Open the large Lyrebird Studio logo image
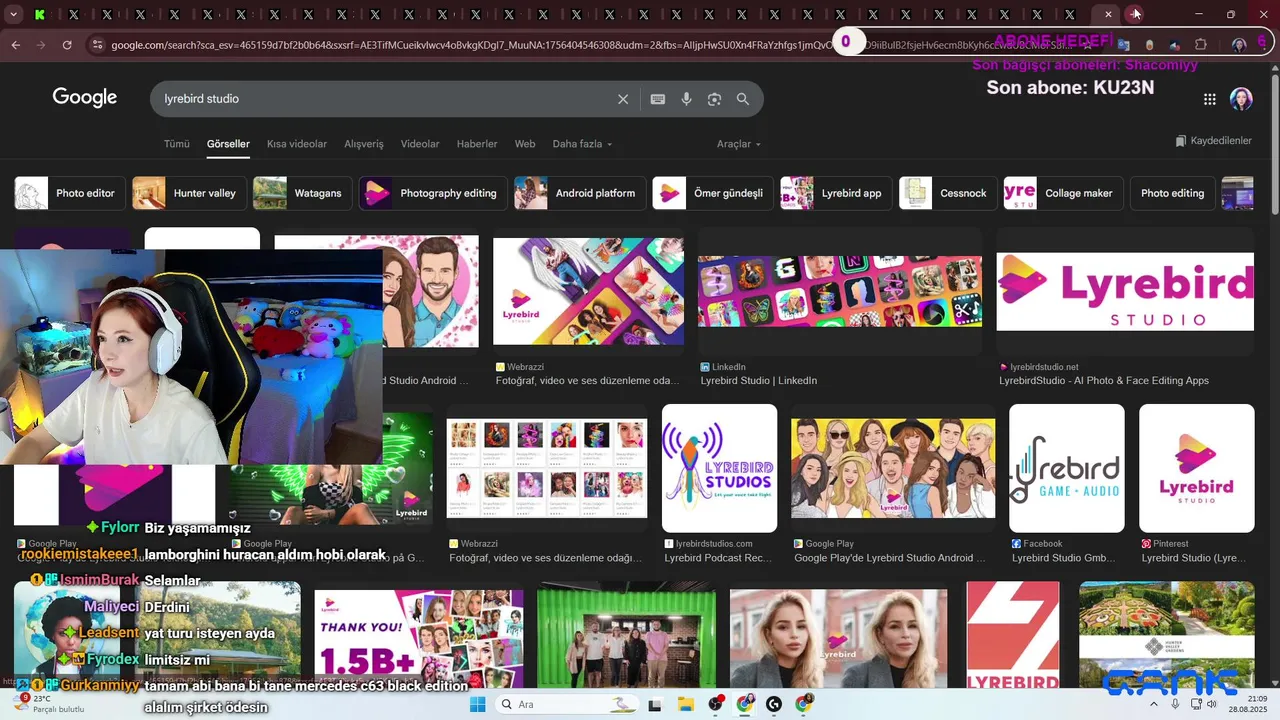This screenshot has width=1280, height=720. 1125,291
